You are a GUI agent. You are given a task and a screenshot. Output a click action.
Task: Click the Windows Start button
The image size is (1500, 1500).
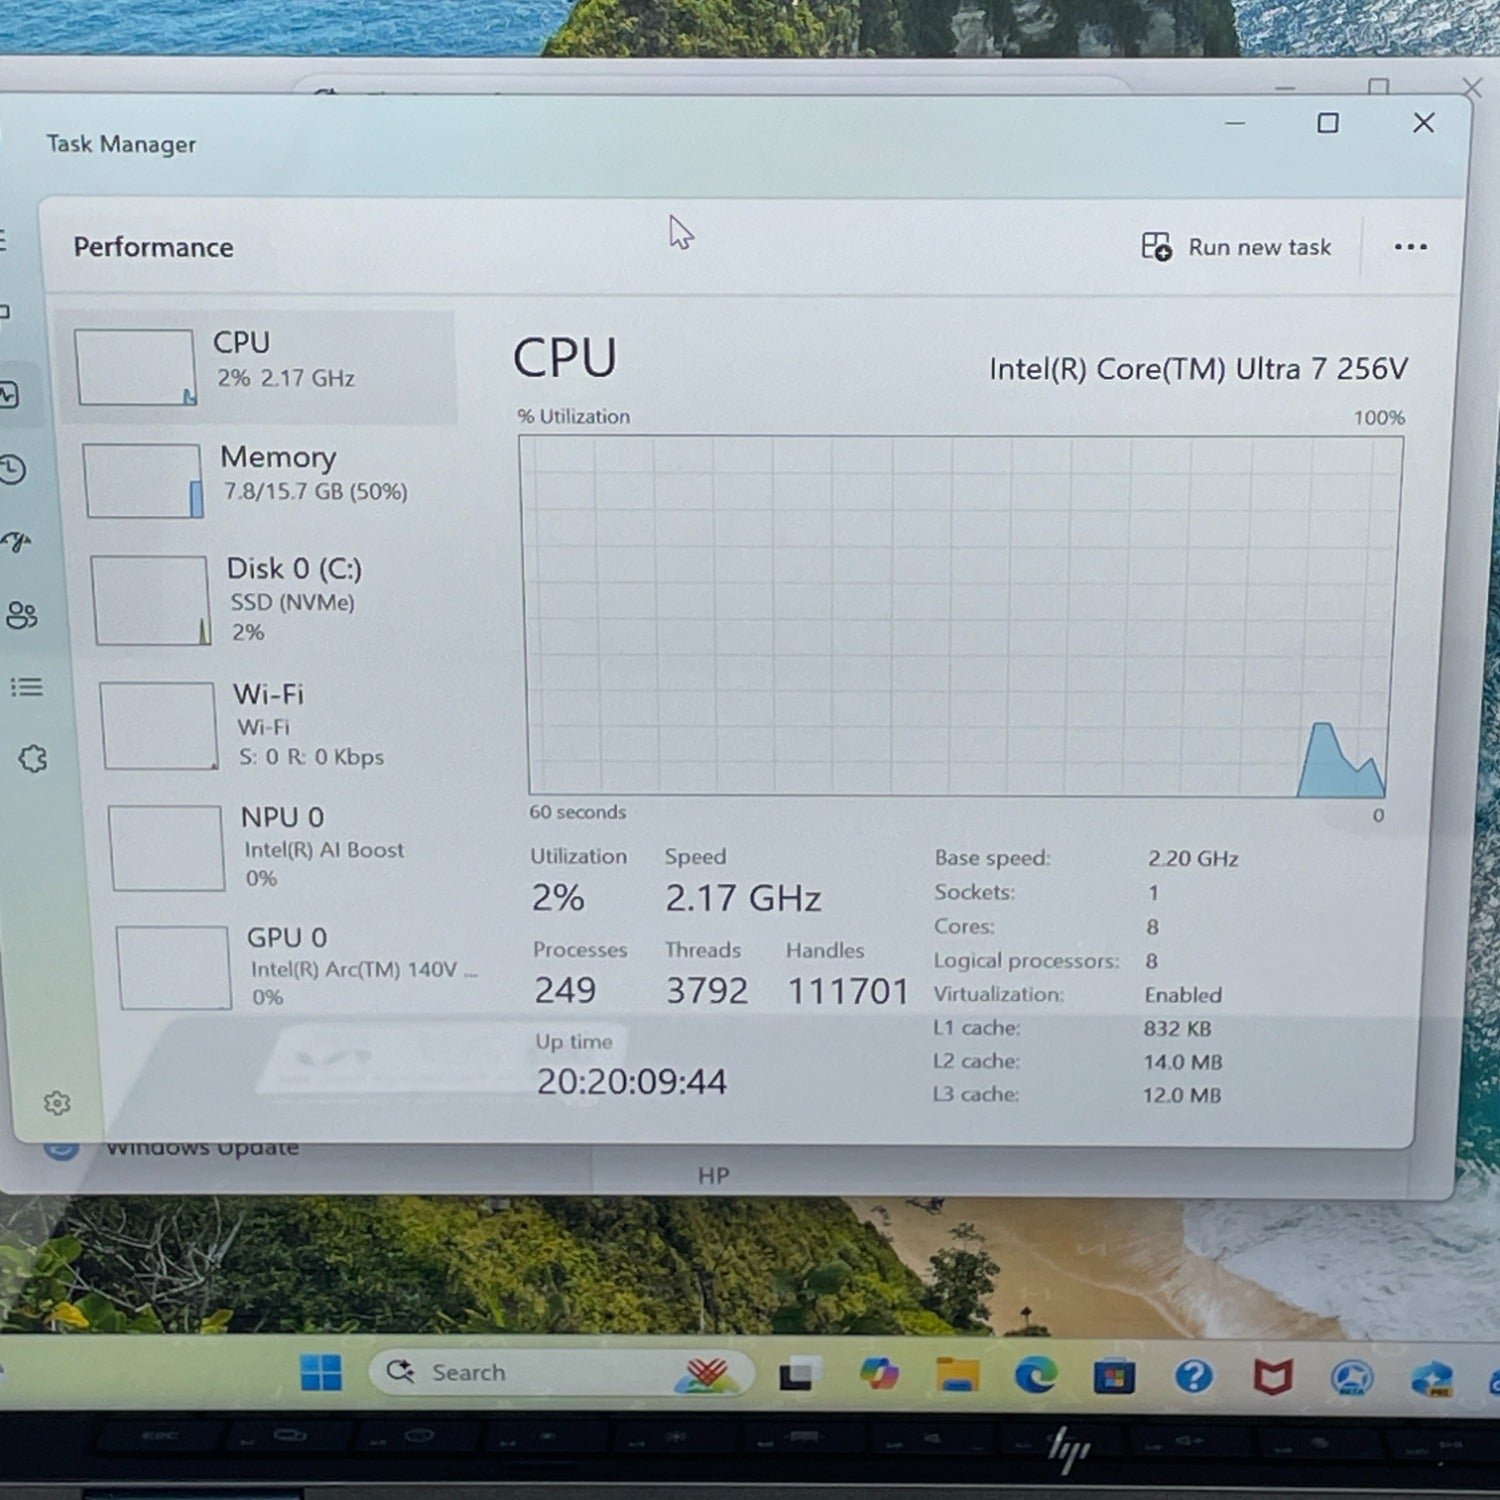point(321,1373)
